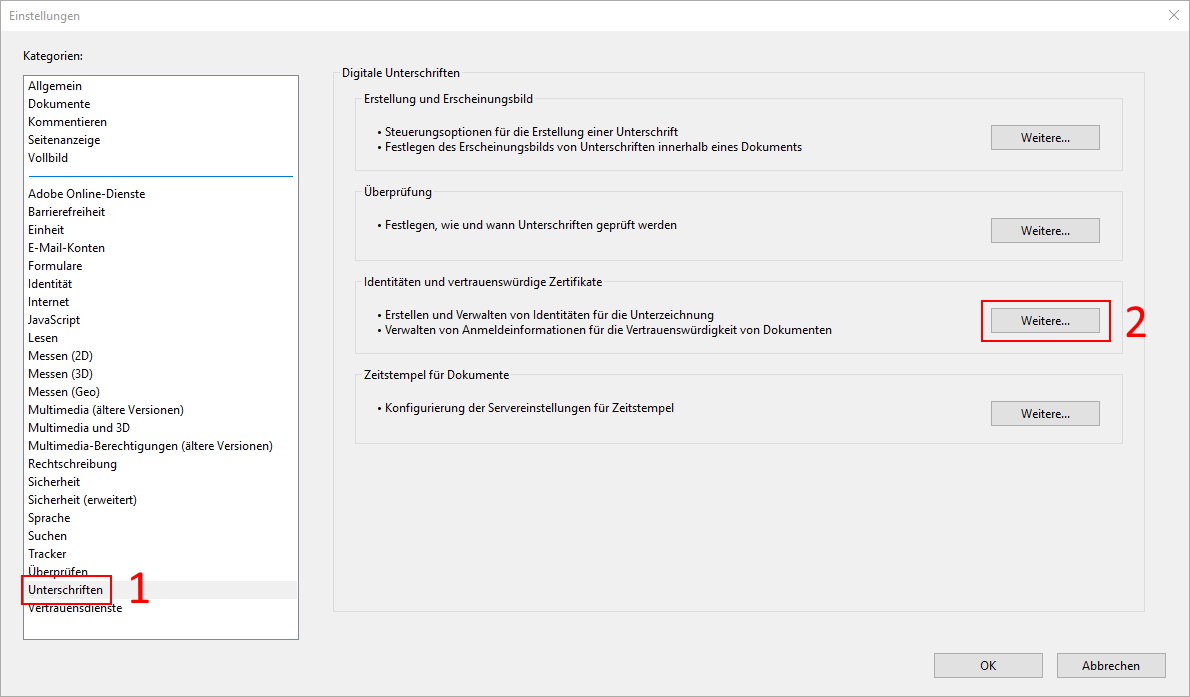The width and height of the screenshot is (1190, 697).
Task: Open the Vertrauensdienste category
Action: click(75, 608)
